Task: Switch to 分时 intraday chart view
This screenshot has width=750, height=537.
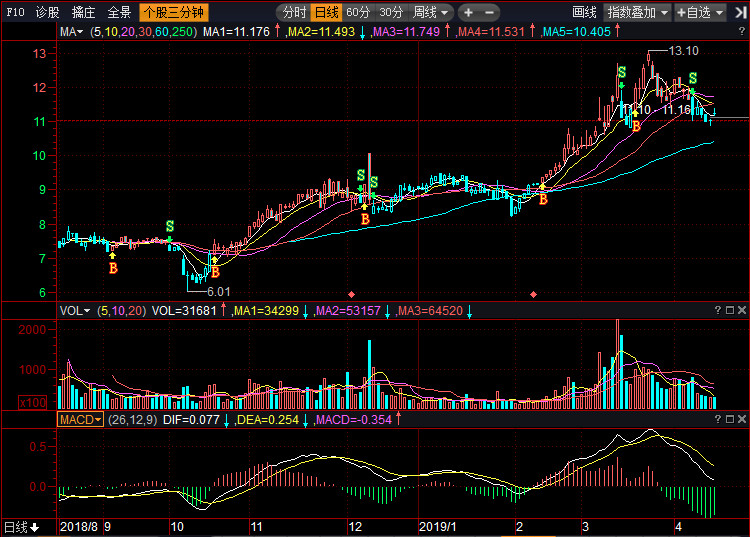Action: 294,13
